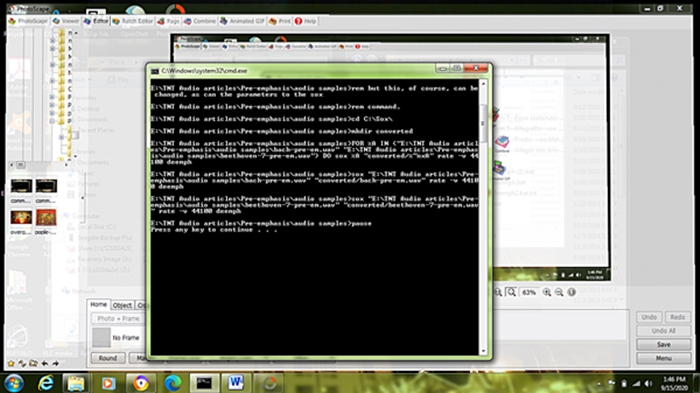Switch to the Viewer tab
This screenshot has width=700, height=393.
[66, 21]
